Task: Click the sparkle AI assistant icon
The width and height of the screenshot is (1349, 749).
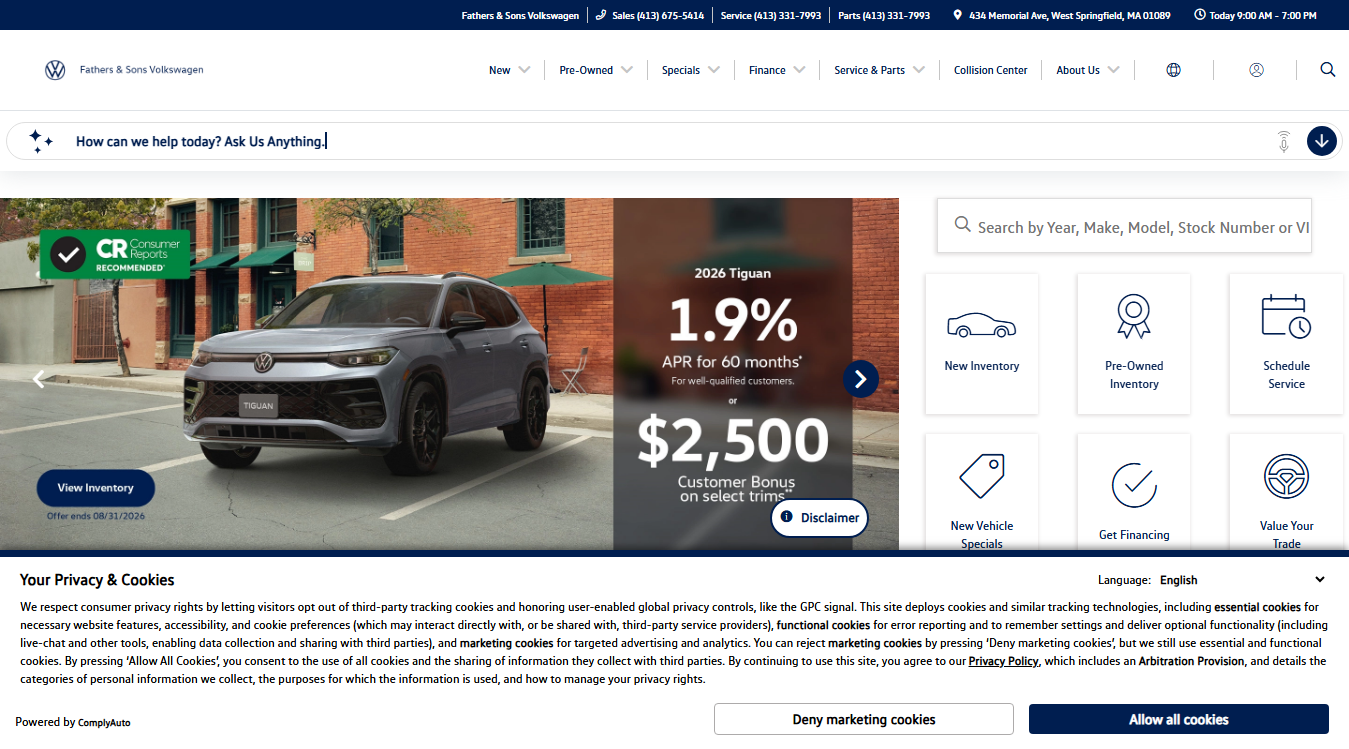Action: pos(41,141)
